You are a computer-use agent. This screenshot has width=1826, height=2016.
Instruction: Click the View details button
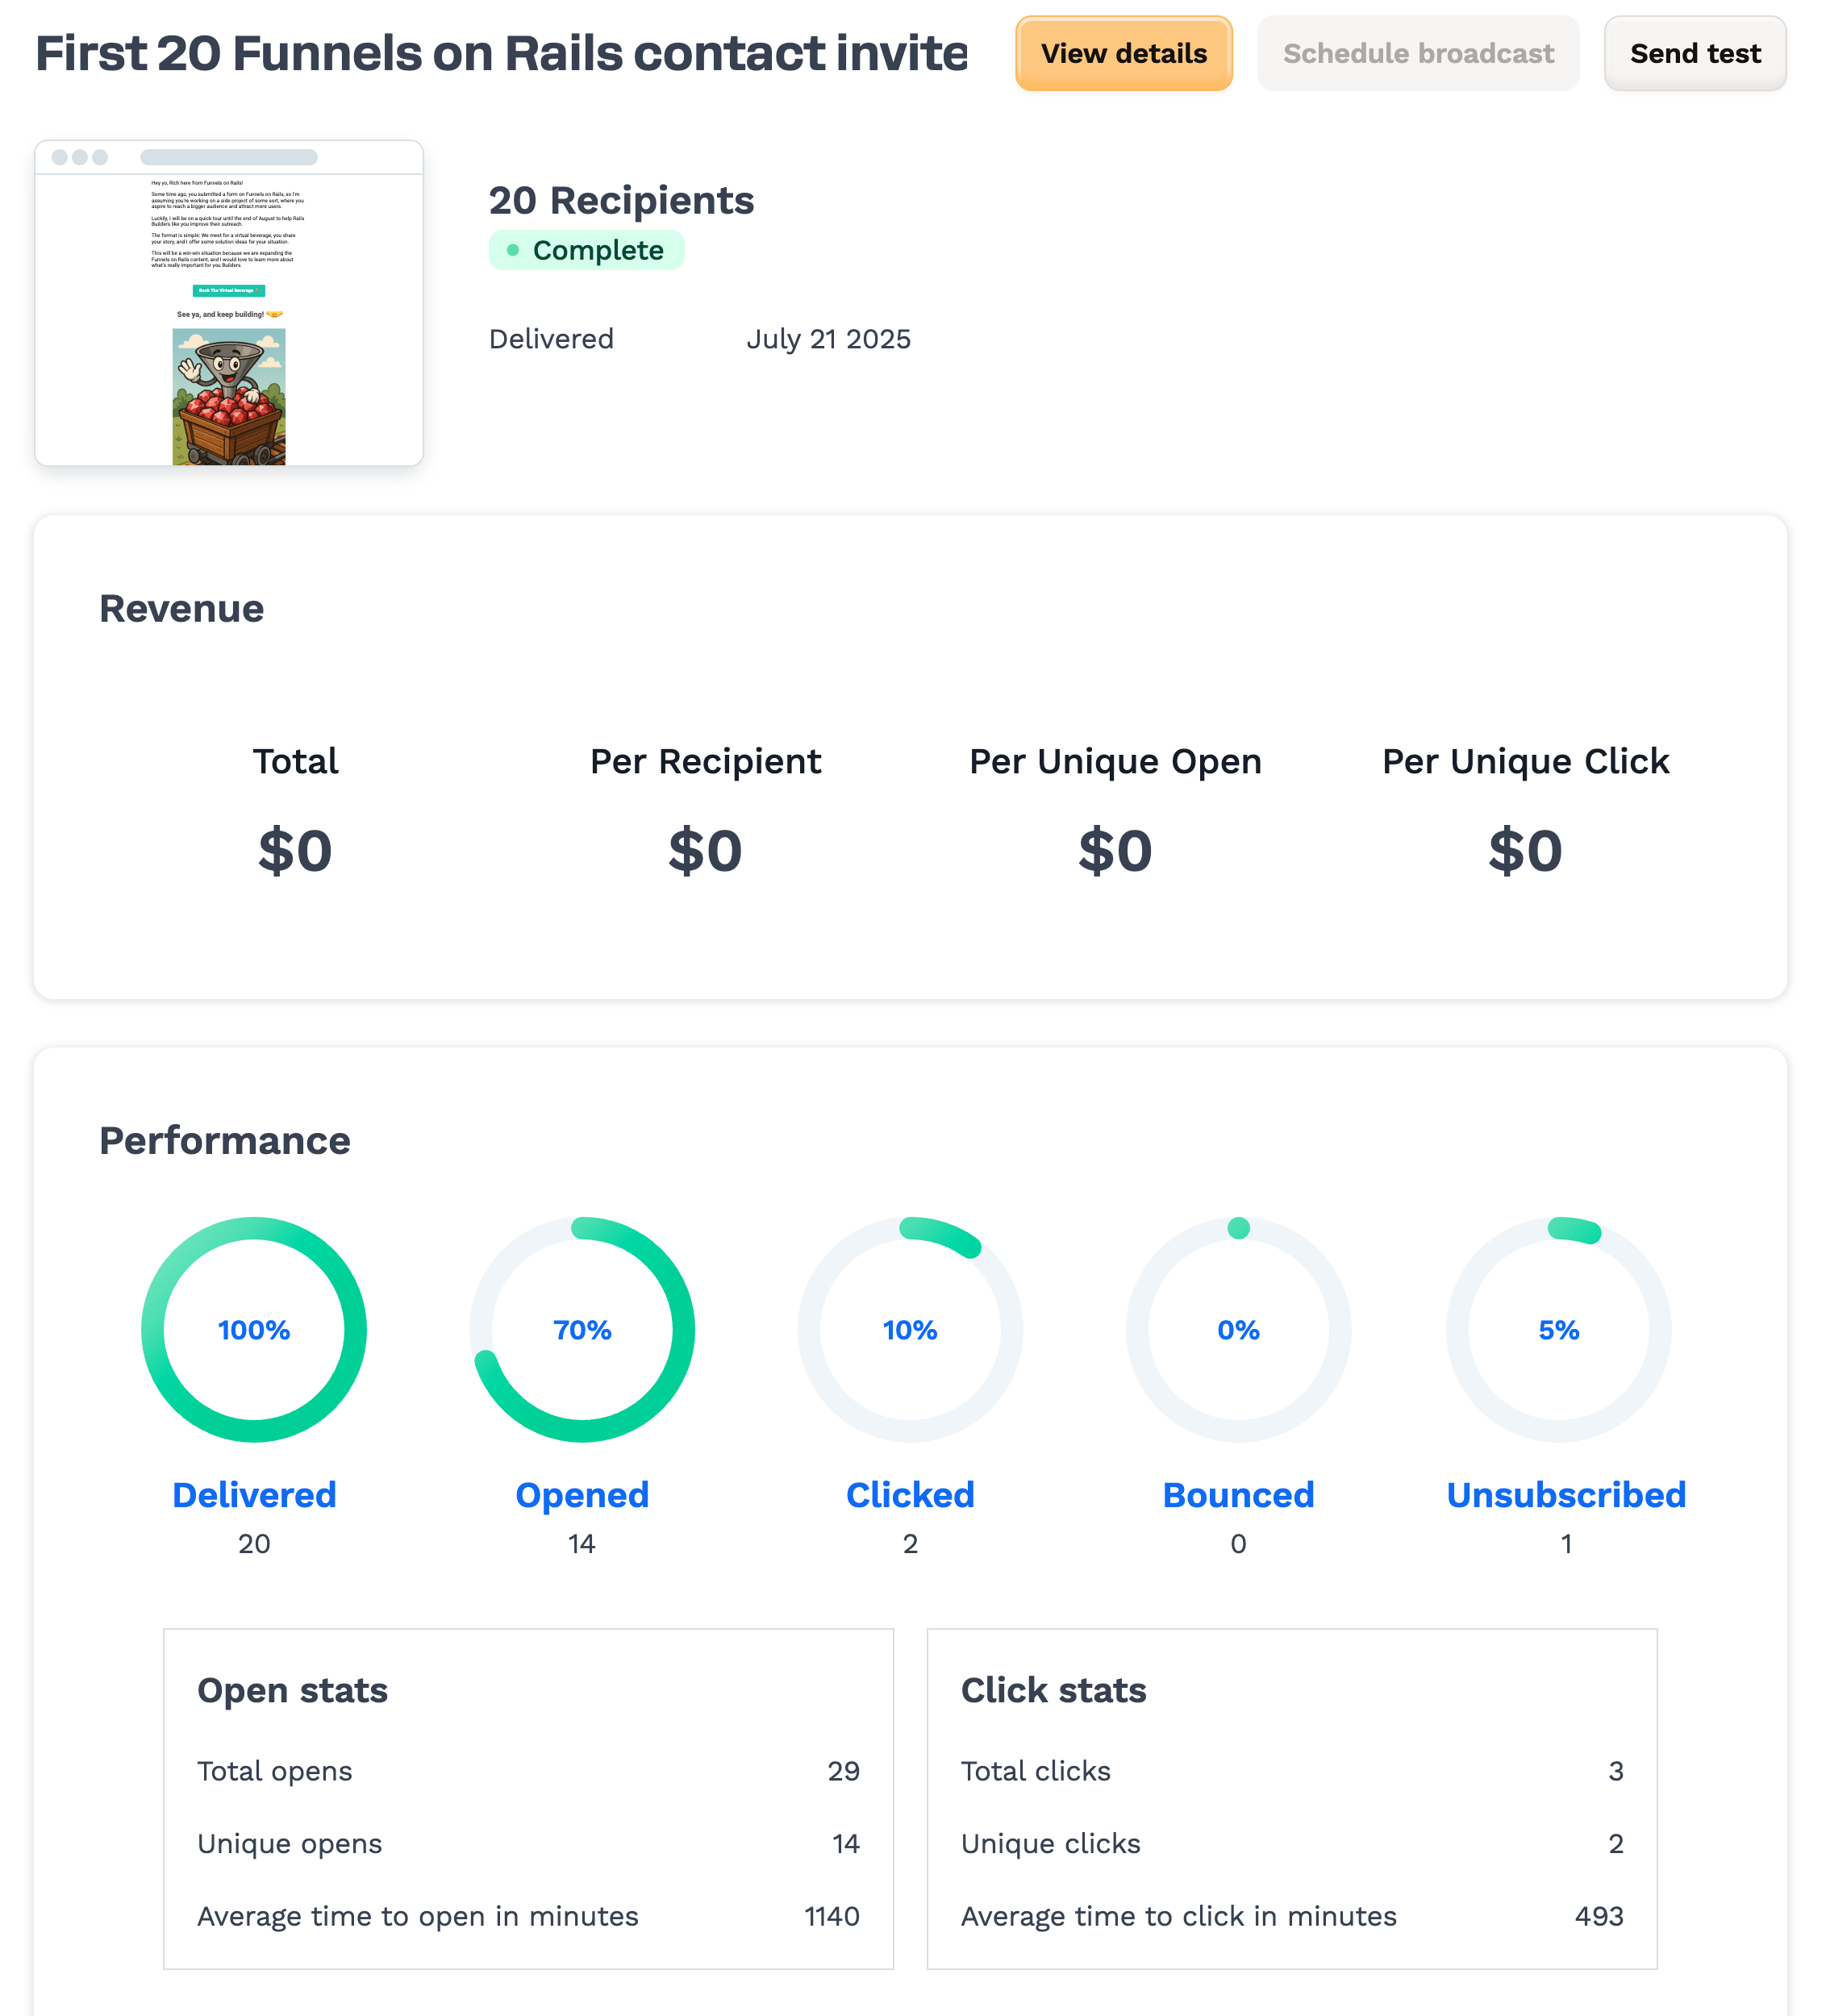(1123, 53)
